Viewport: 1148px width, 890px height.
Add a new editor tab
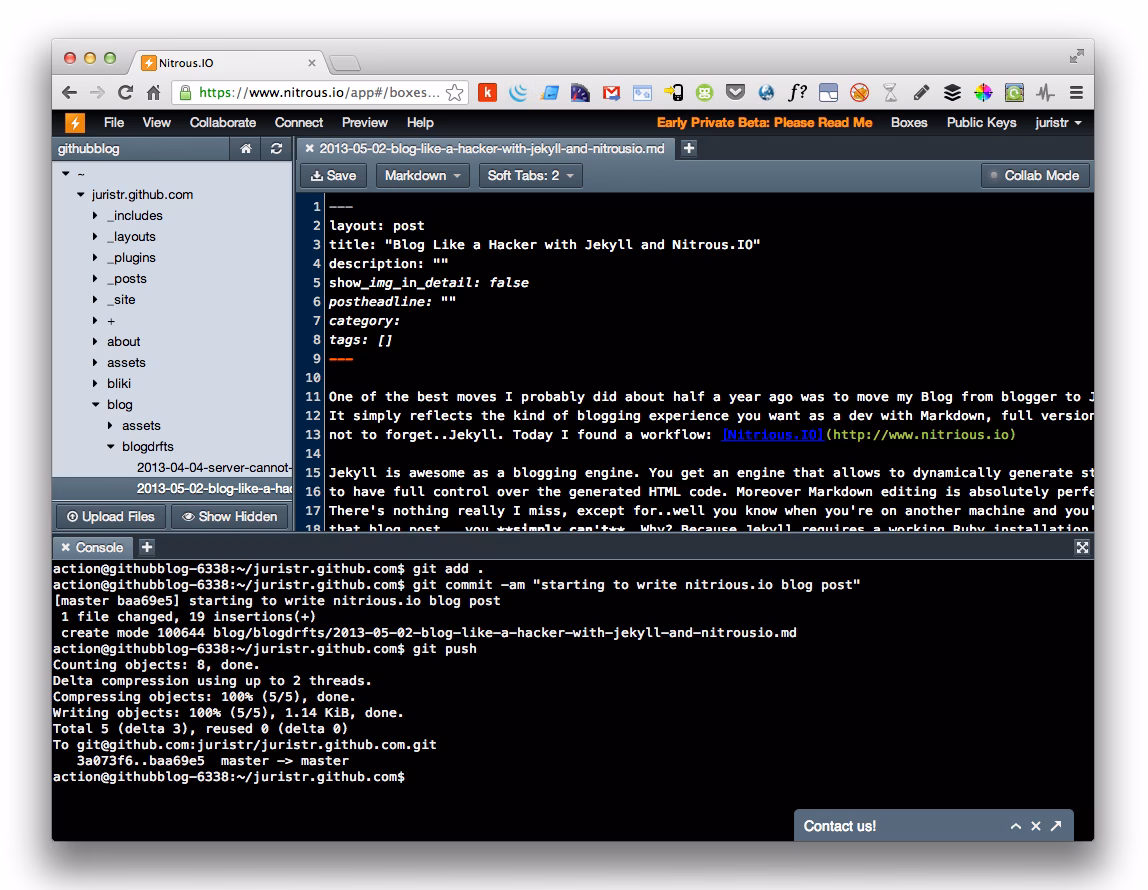(x=689, y=148)
